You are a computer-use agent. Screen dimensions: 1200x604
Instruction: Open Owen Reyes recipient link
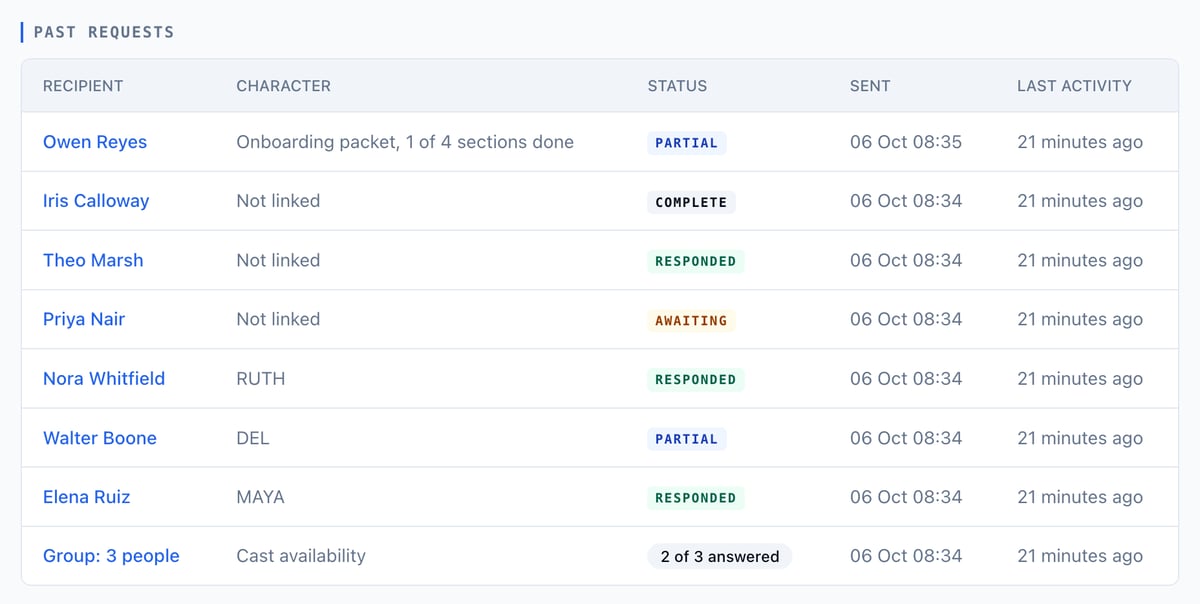coord(95,142)
